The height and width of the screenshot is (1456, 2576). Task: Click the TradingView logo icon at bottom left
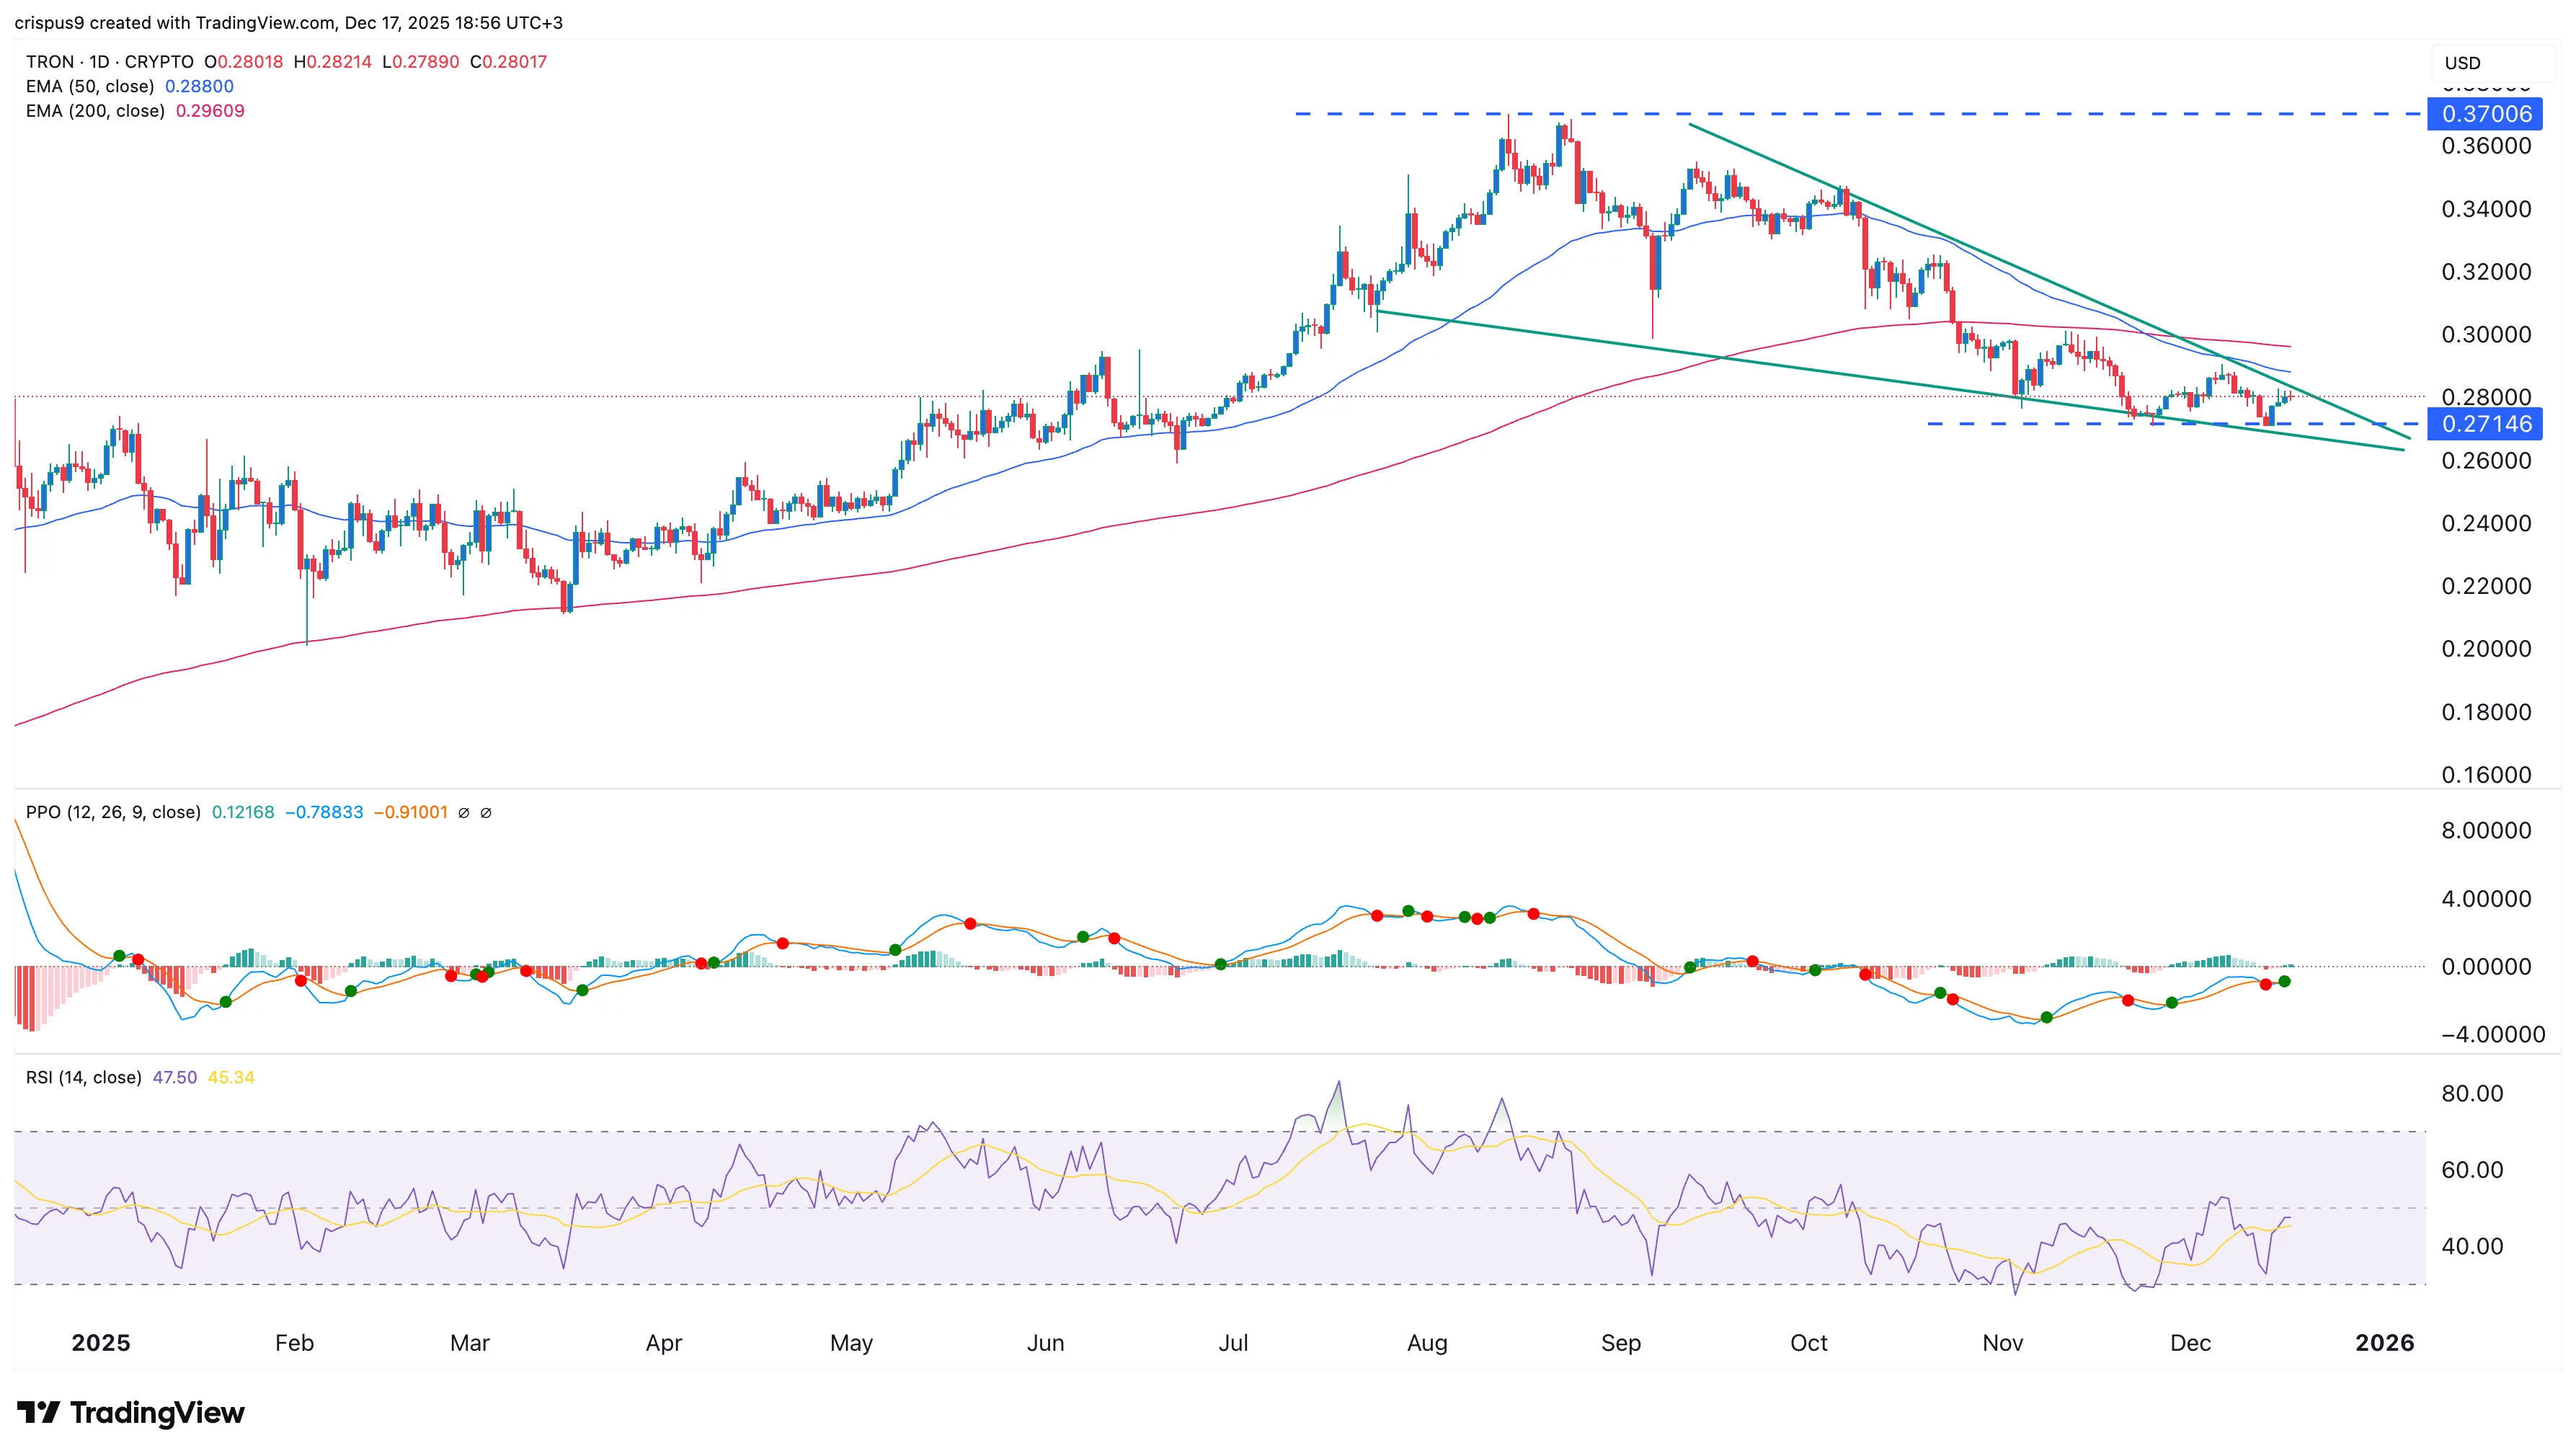(x=40, y=1412)
